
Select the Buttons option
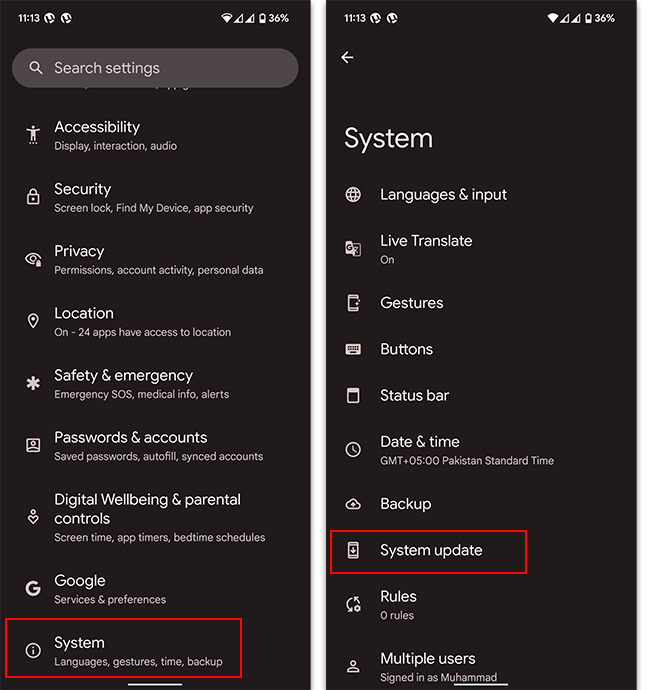click(406, 349)
